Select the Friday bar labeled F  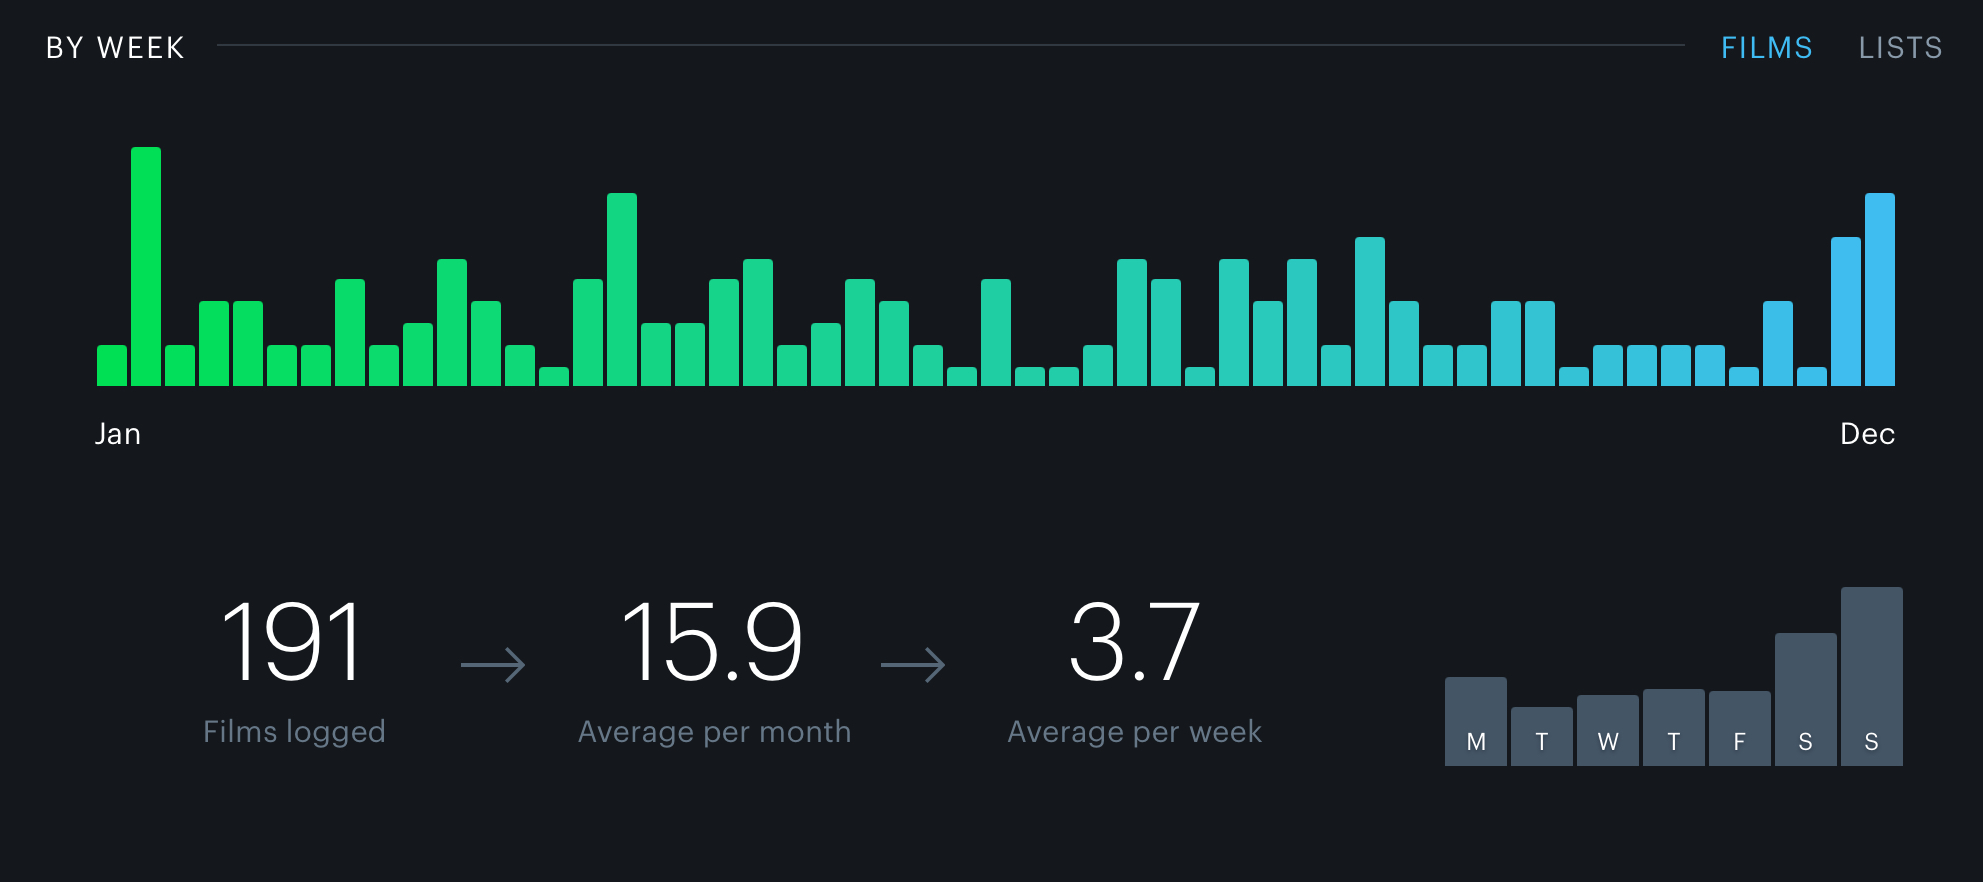pos(1739,729)
